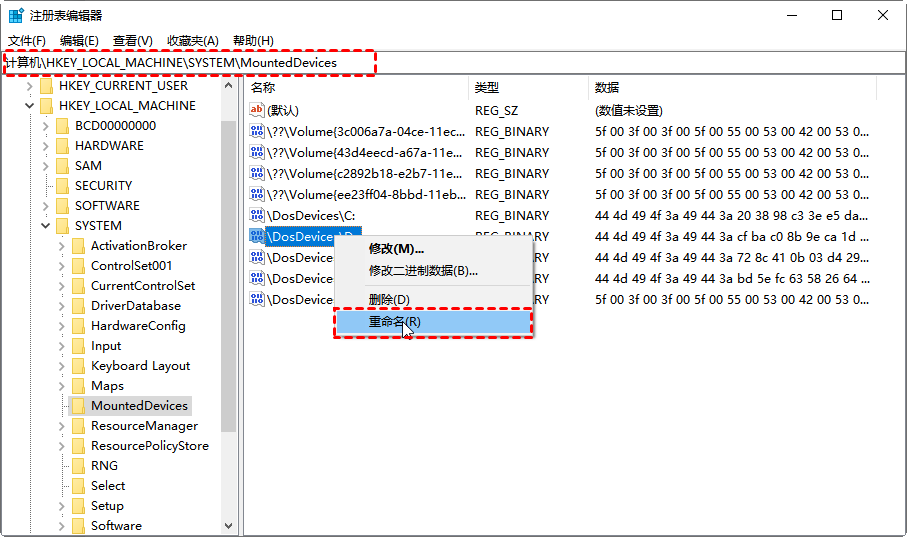This screenshot has height=537, width=907.
Task: Open the 编辑(E) menu
Action: click(x=79, y=41)
